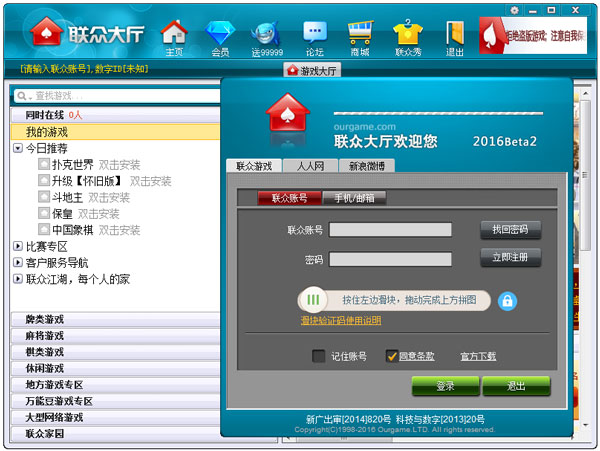
Task: Select the 同时在线 0人 row
Action: coord(116,115)
